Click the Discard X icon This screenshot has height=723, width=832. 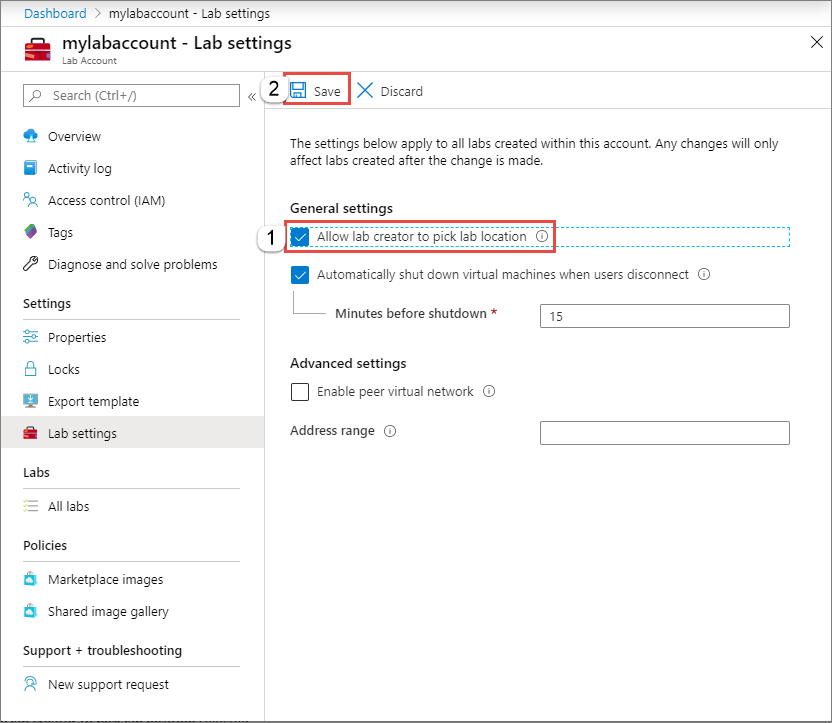tap(365, 90)
